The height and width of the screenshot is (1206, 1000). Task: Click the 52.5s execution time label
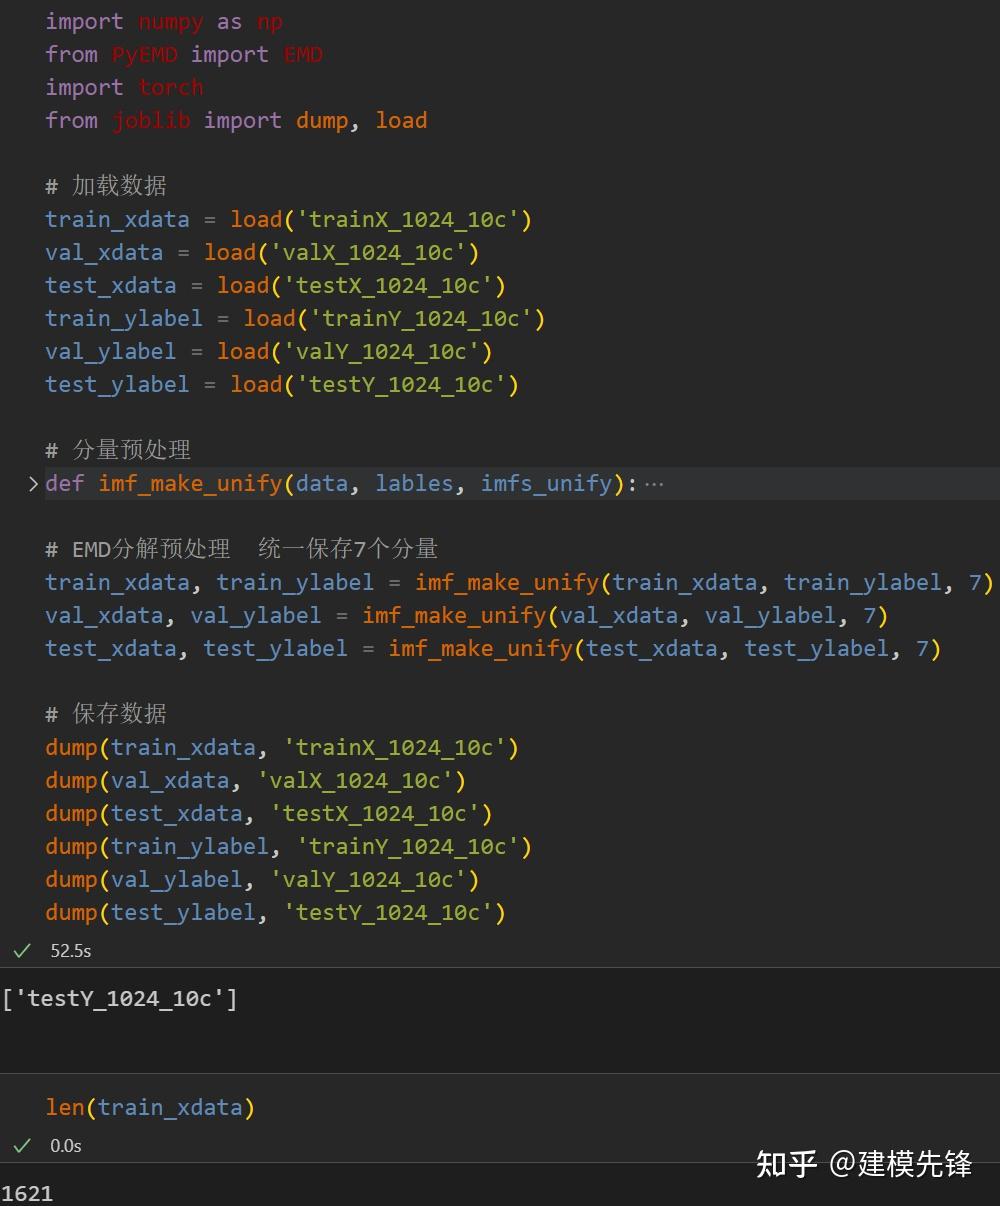pyautogui.click(x=70, y=950)
